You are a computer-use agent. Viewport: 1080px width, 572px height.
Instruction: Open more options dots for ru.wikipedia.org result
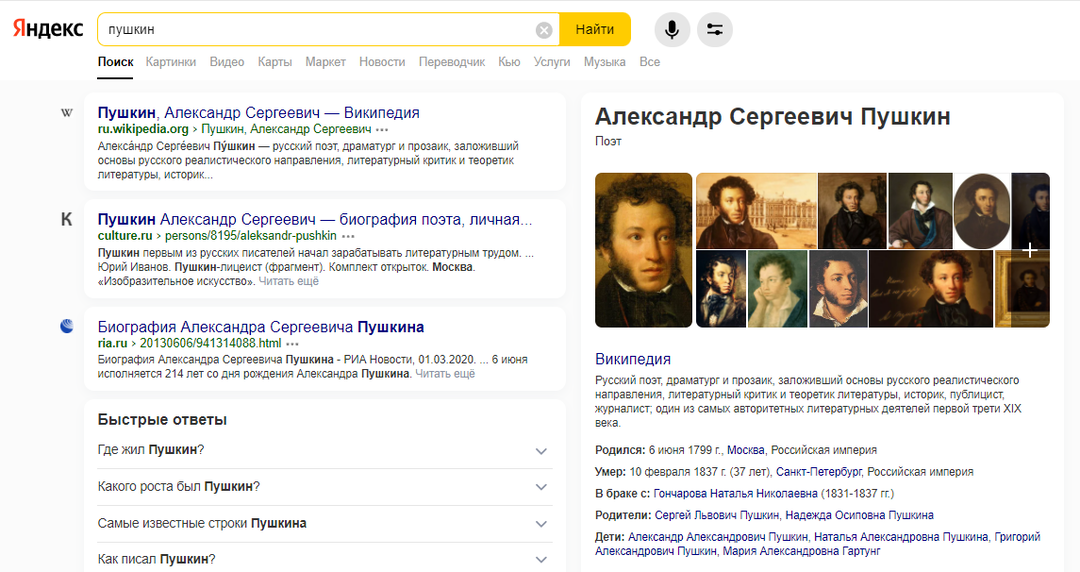pyautogui.click(x=382, y=130)
